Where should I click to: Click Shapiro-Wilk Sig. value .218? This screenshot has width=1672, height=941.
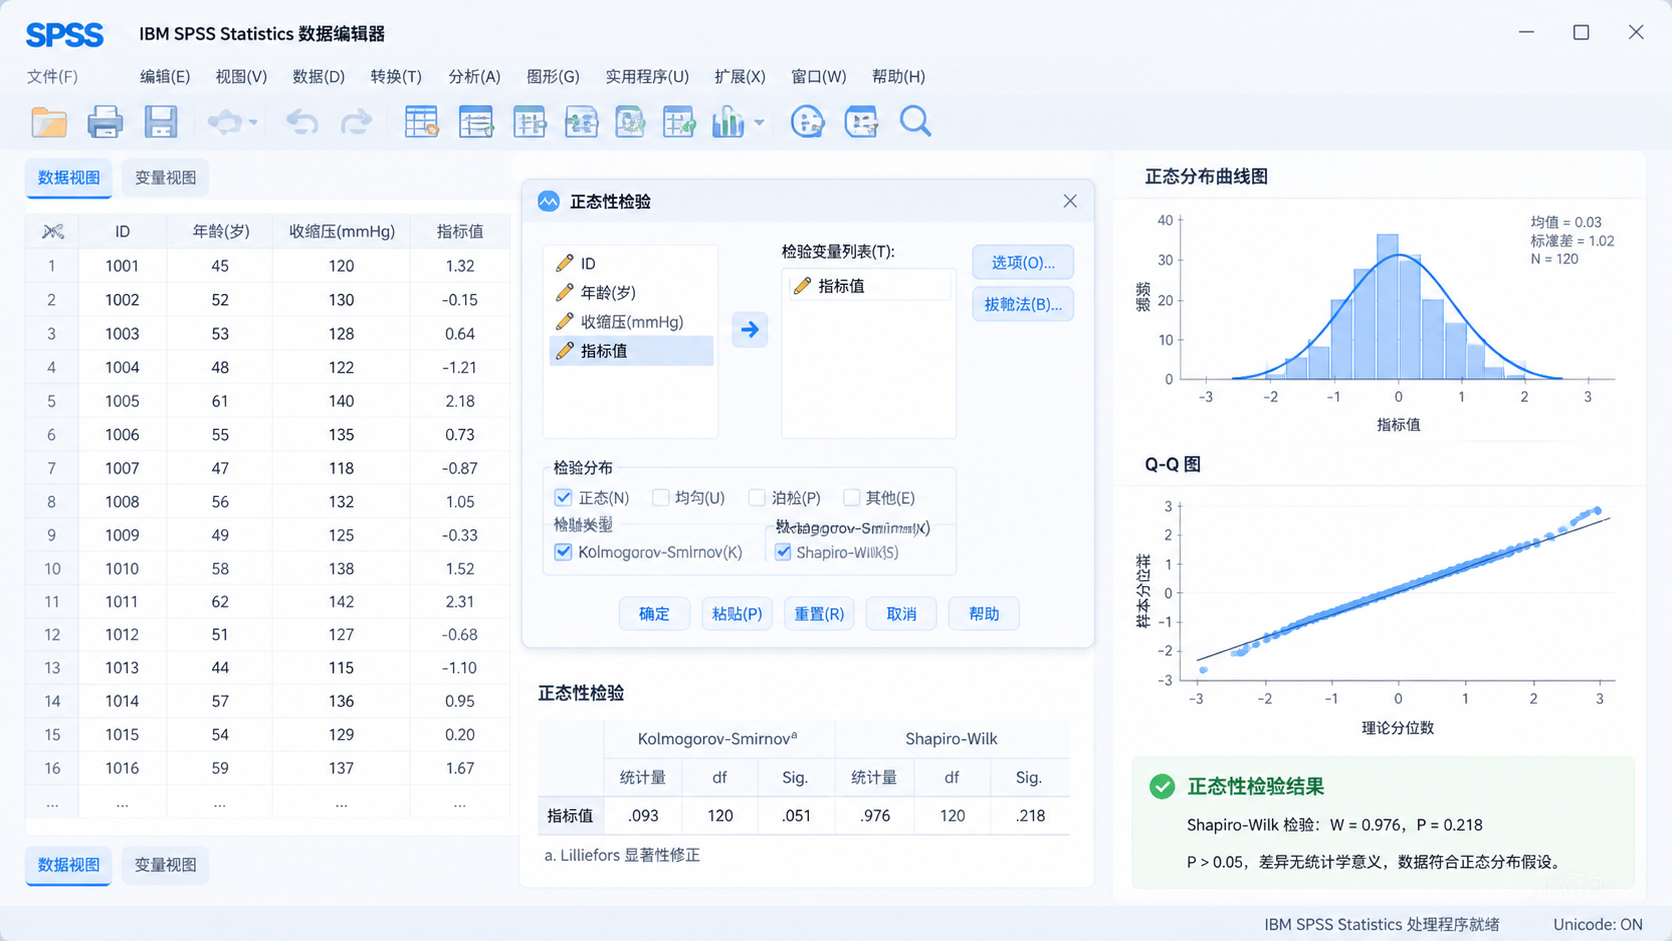(1030, 816)
